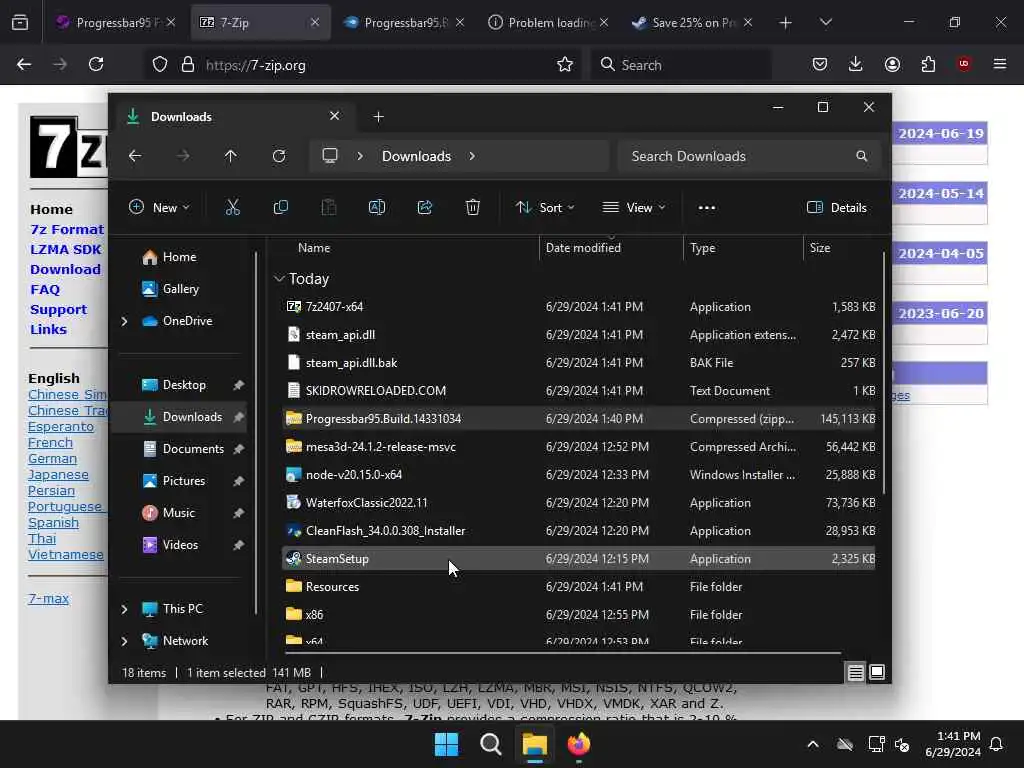Viewport: 1024px width, 768px height.
Task: Switch to details list view icon in status bar
Action: 856,672
